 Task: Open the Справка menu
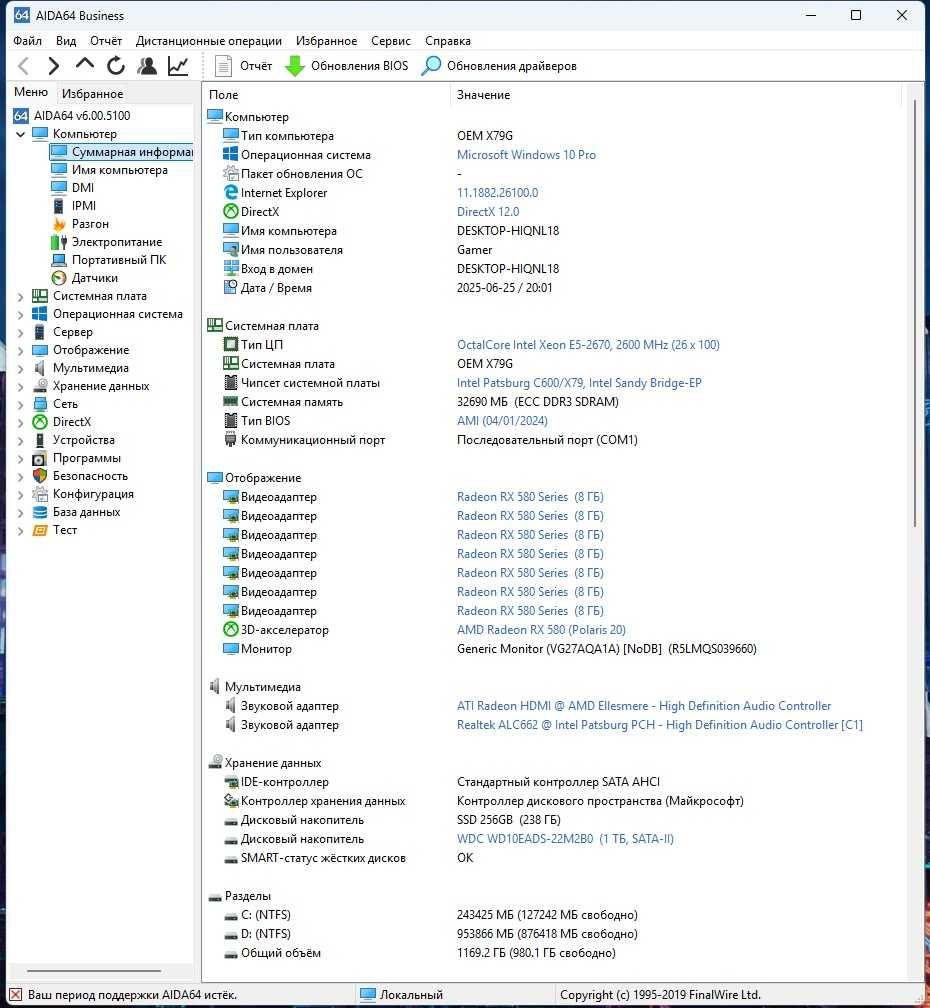(x=448, y=40)
